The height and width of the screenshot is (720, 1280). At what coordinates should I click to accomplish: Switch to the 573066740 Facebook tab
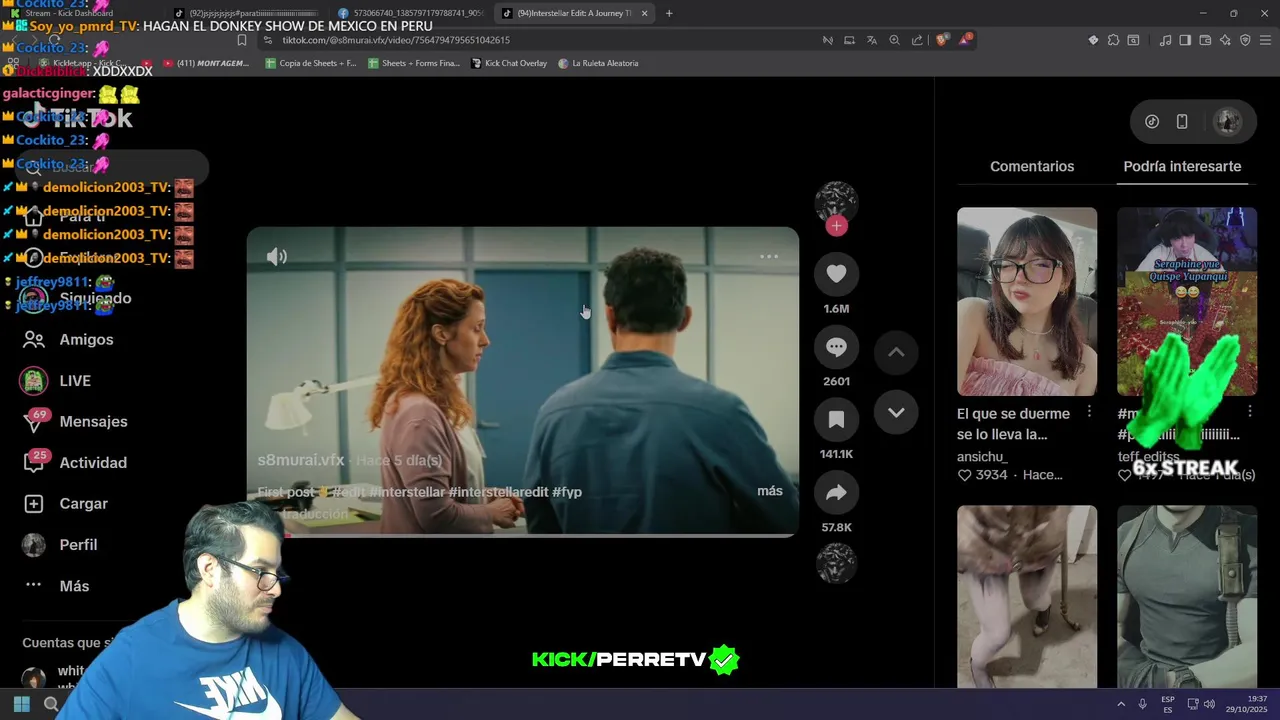pos(412,13)
